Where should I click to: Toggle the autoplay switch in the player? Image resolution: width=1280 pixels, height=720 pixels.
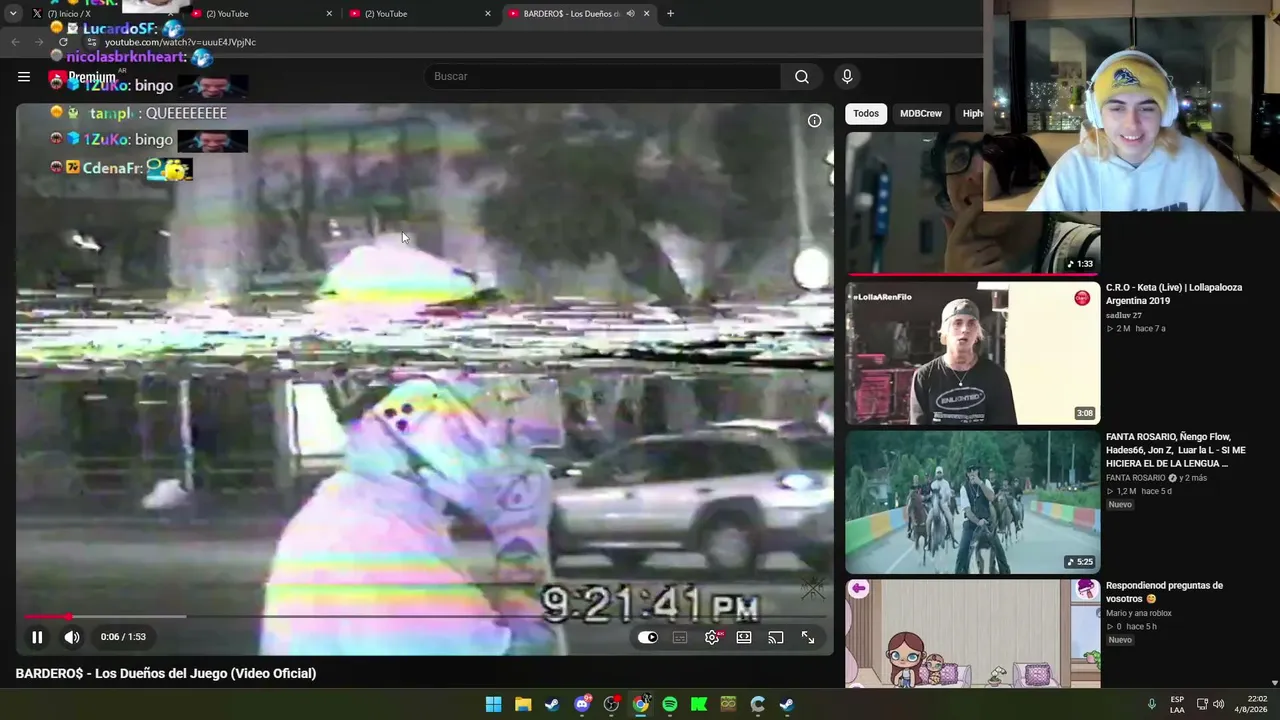pyautogui.click(x=648, y=637)
